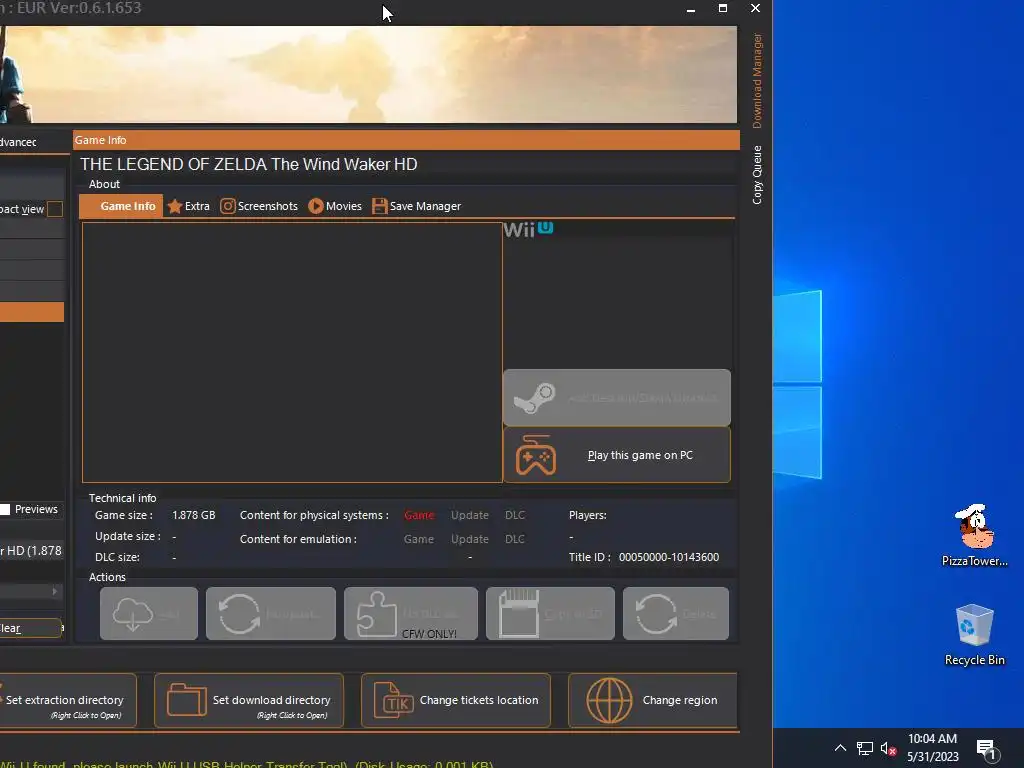Open the Game Info tab

point(121,206)
